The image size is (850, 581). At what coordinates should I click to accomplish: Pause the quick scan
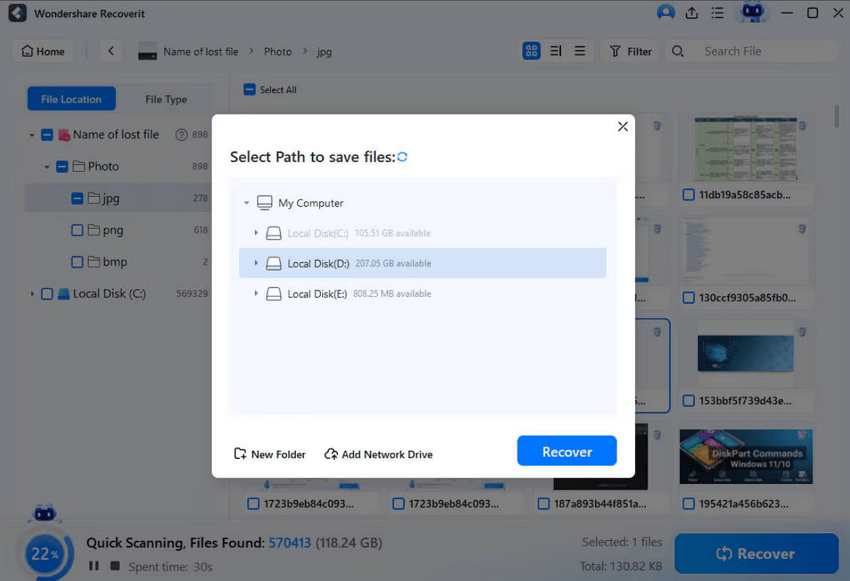(x=94, y=566)
